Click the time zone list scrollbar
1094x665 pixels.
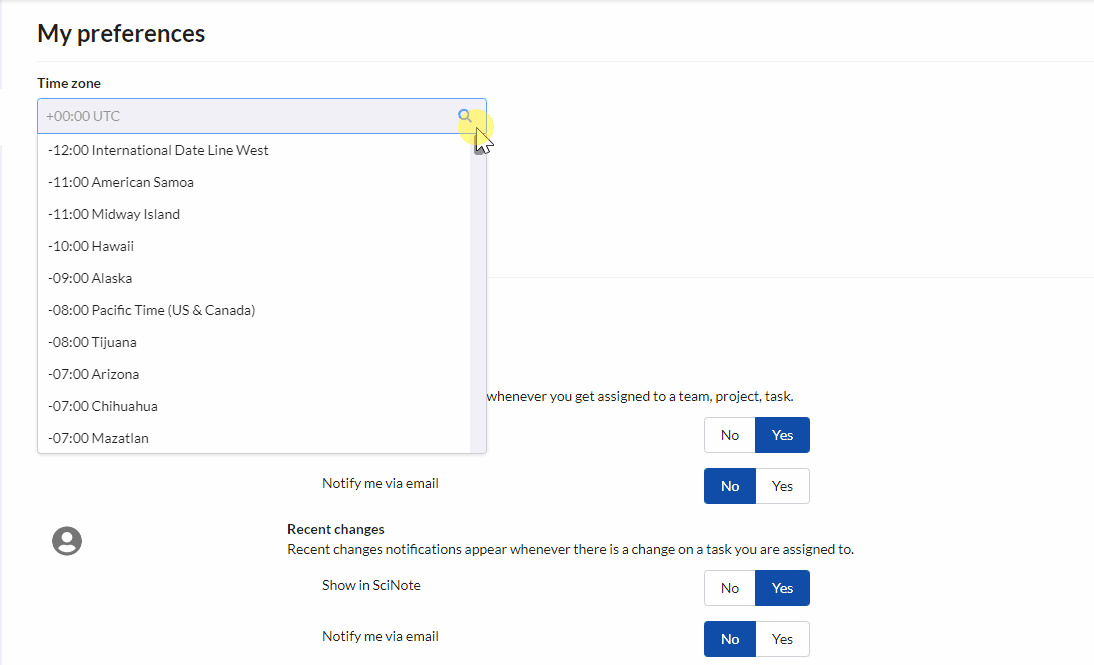point(477,300)
